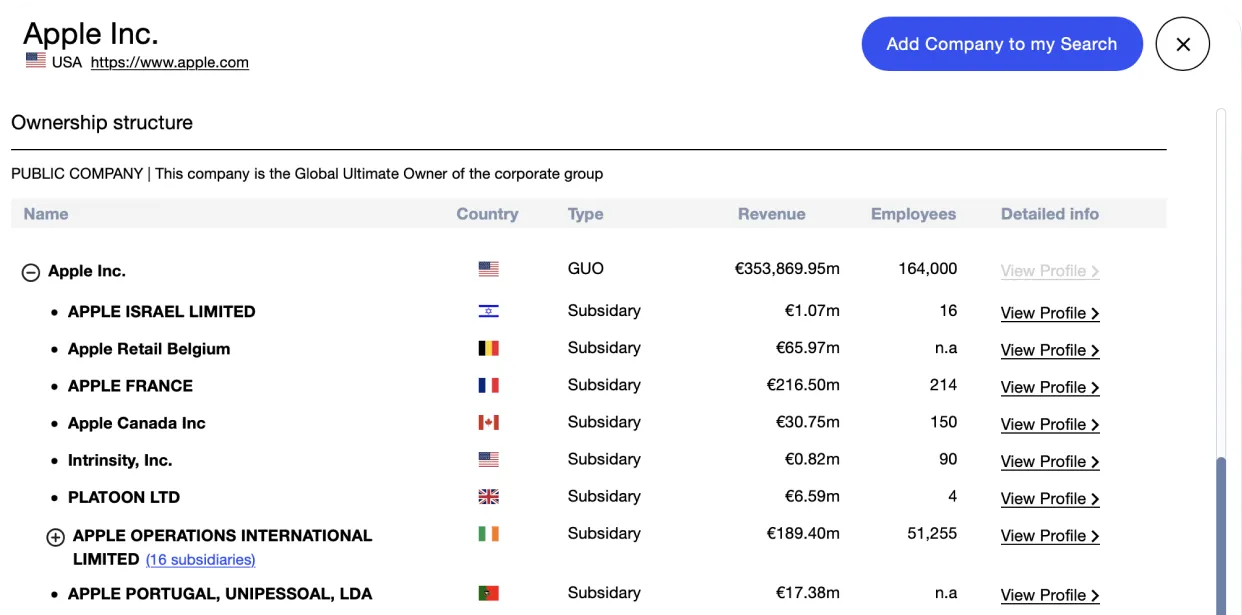
Task: Open the apple.com website link
Action: click(x=169, y=62)
